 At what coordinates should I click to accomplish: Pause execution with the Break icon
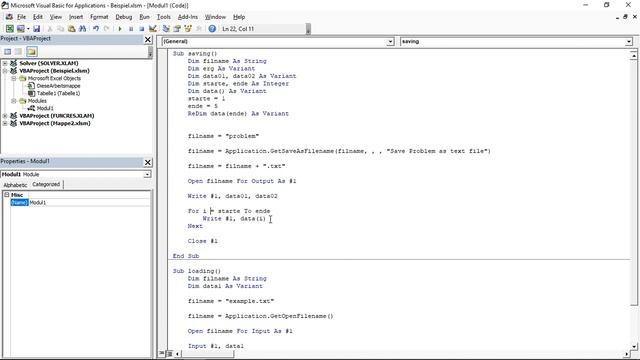coord(131,29)
